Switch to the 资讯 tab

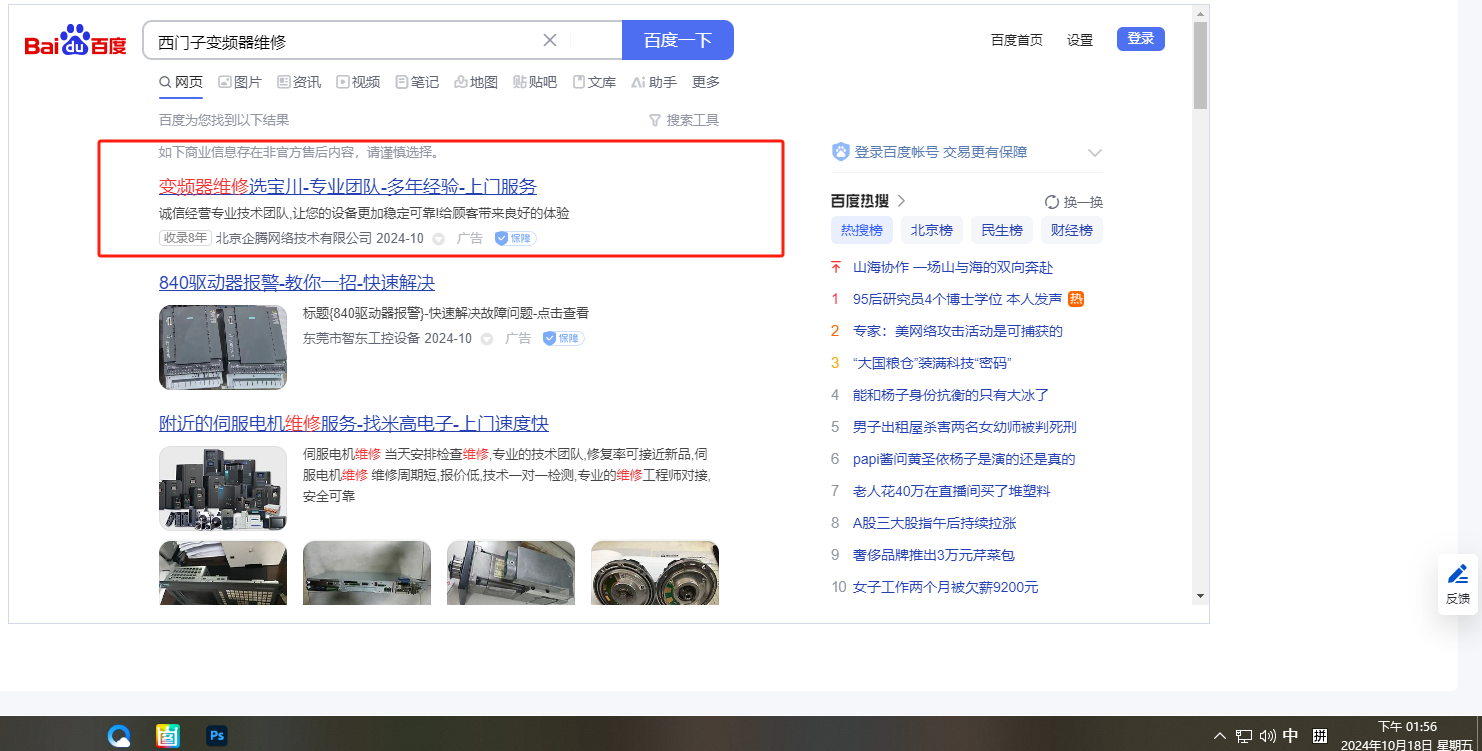(x=299, y=82)
